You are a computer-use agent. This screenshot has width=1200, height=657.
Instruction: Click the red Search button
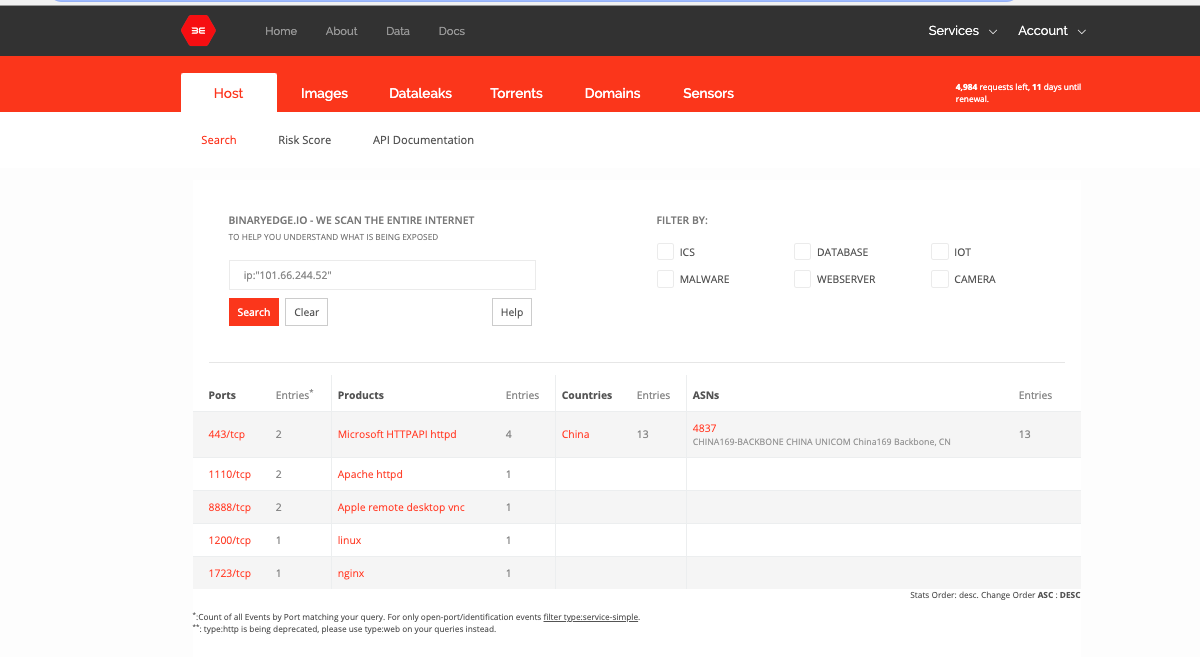tap(254, 312)
